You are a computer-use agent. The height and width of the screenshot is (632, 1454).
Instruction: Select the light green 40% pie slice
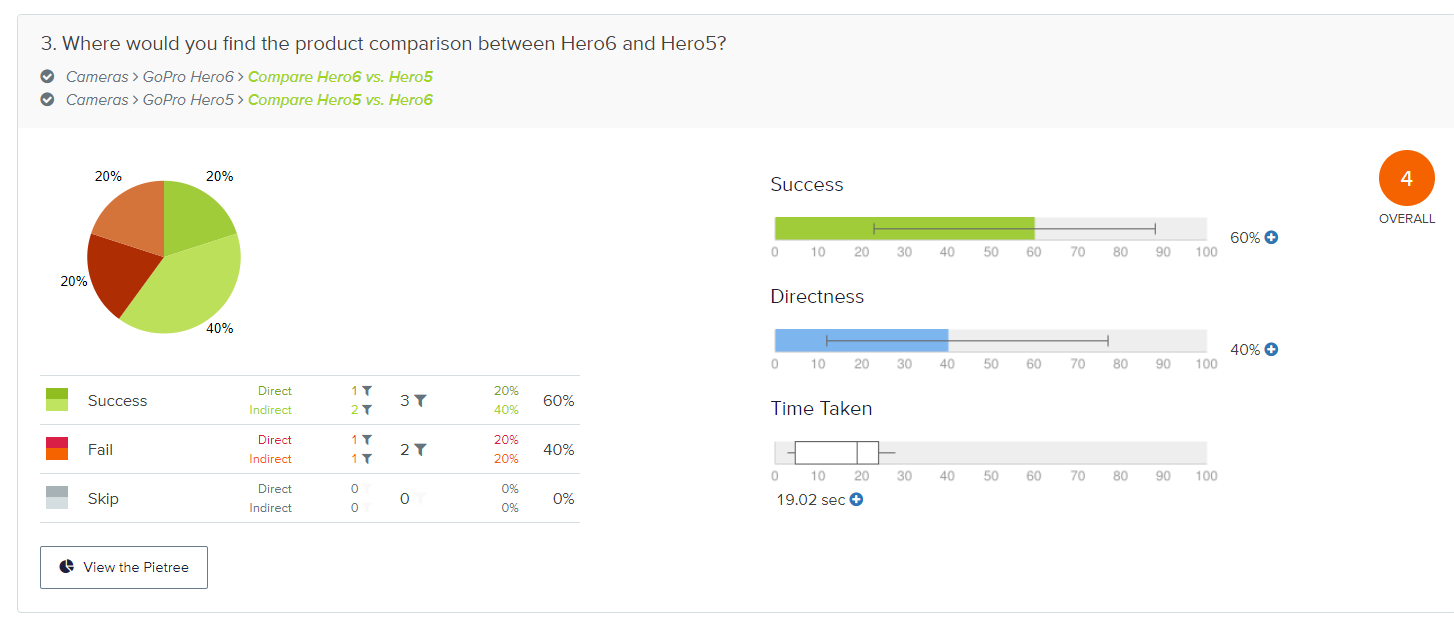pos(190,285)
